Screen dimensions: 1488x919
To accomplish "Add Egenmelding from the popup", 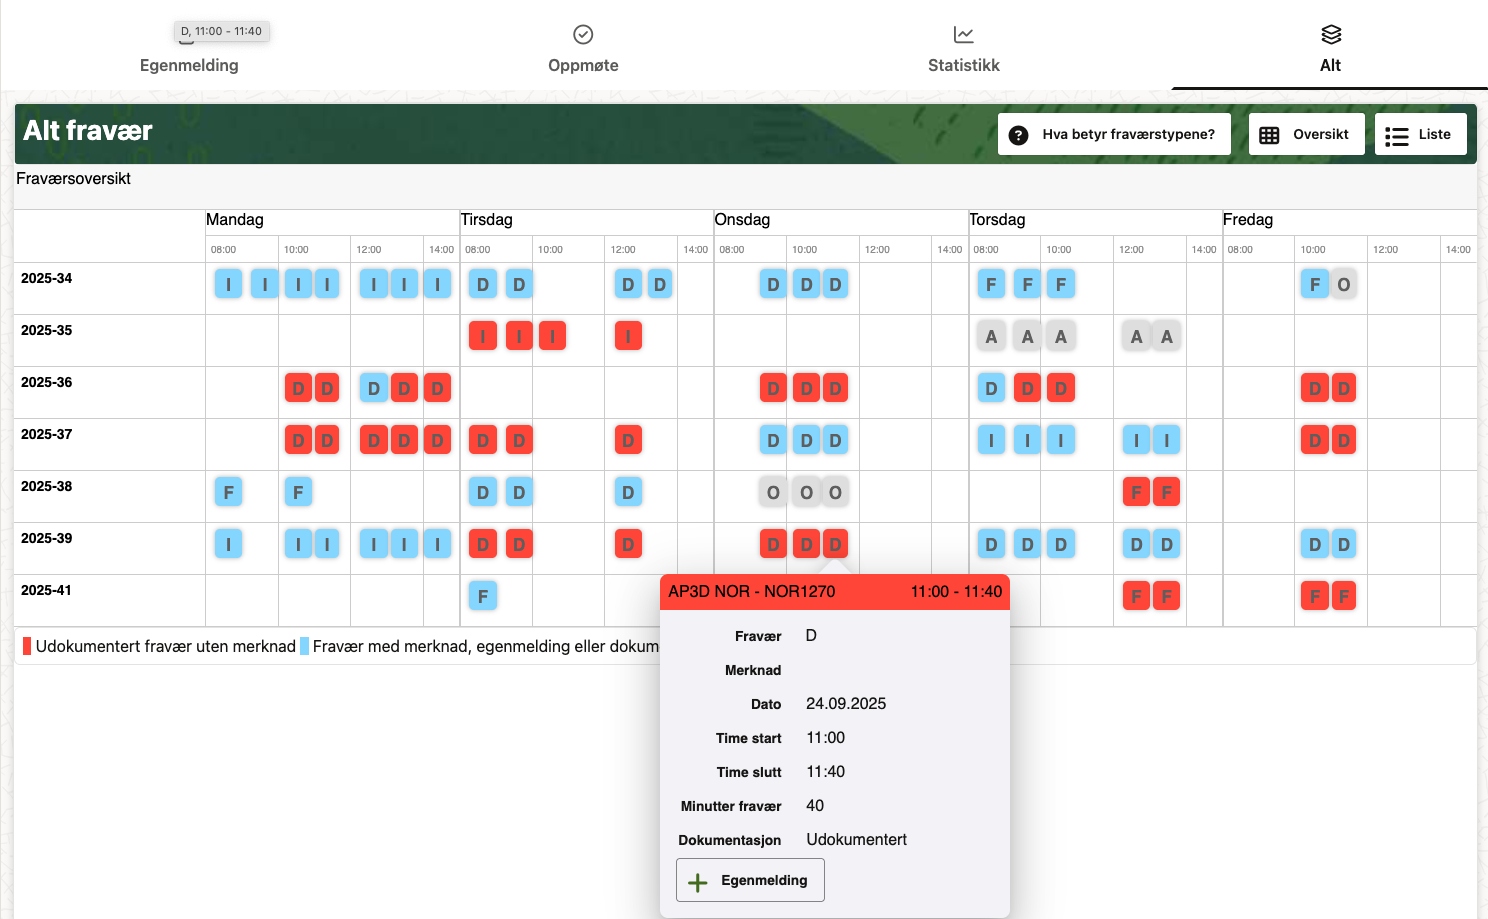I will (x=750, y=880).
